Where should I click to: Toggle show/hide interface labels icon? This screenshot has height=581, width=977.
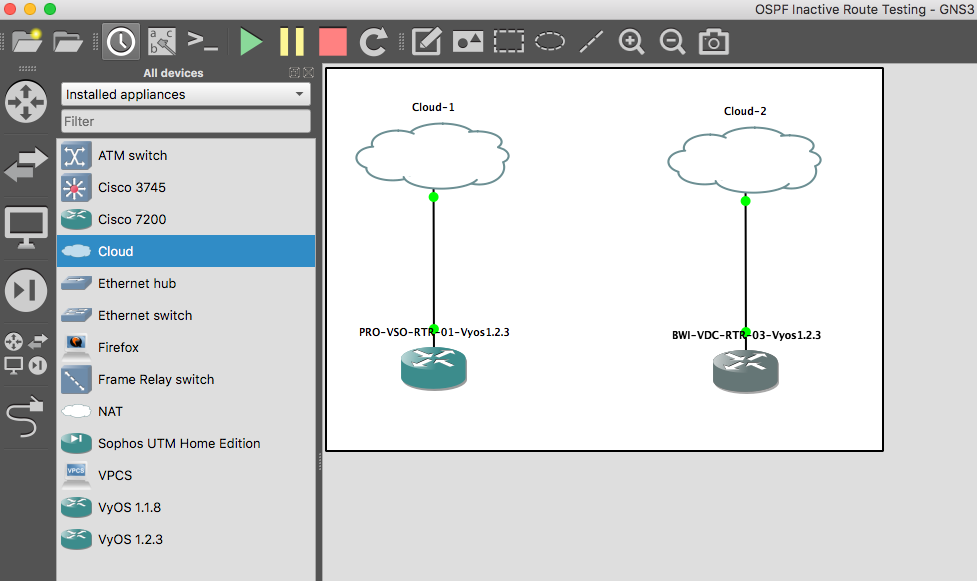pyautogui.click(x=161, y=41)
